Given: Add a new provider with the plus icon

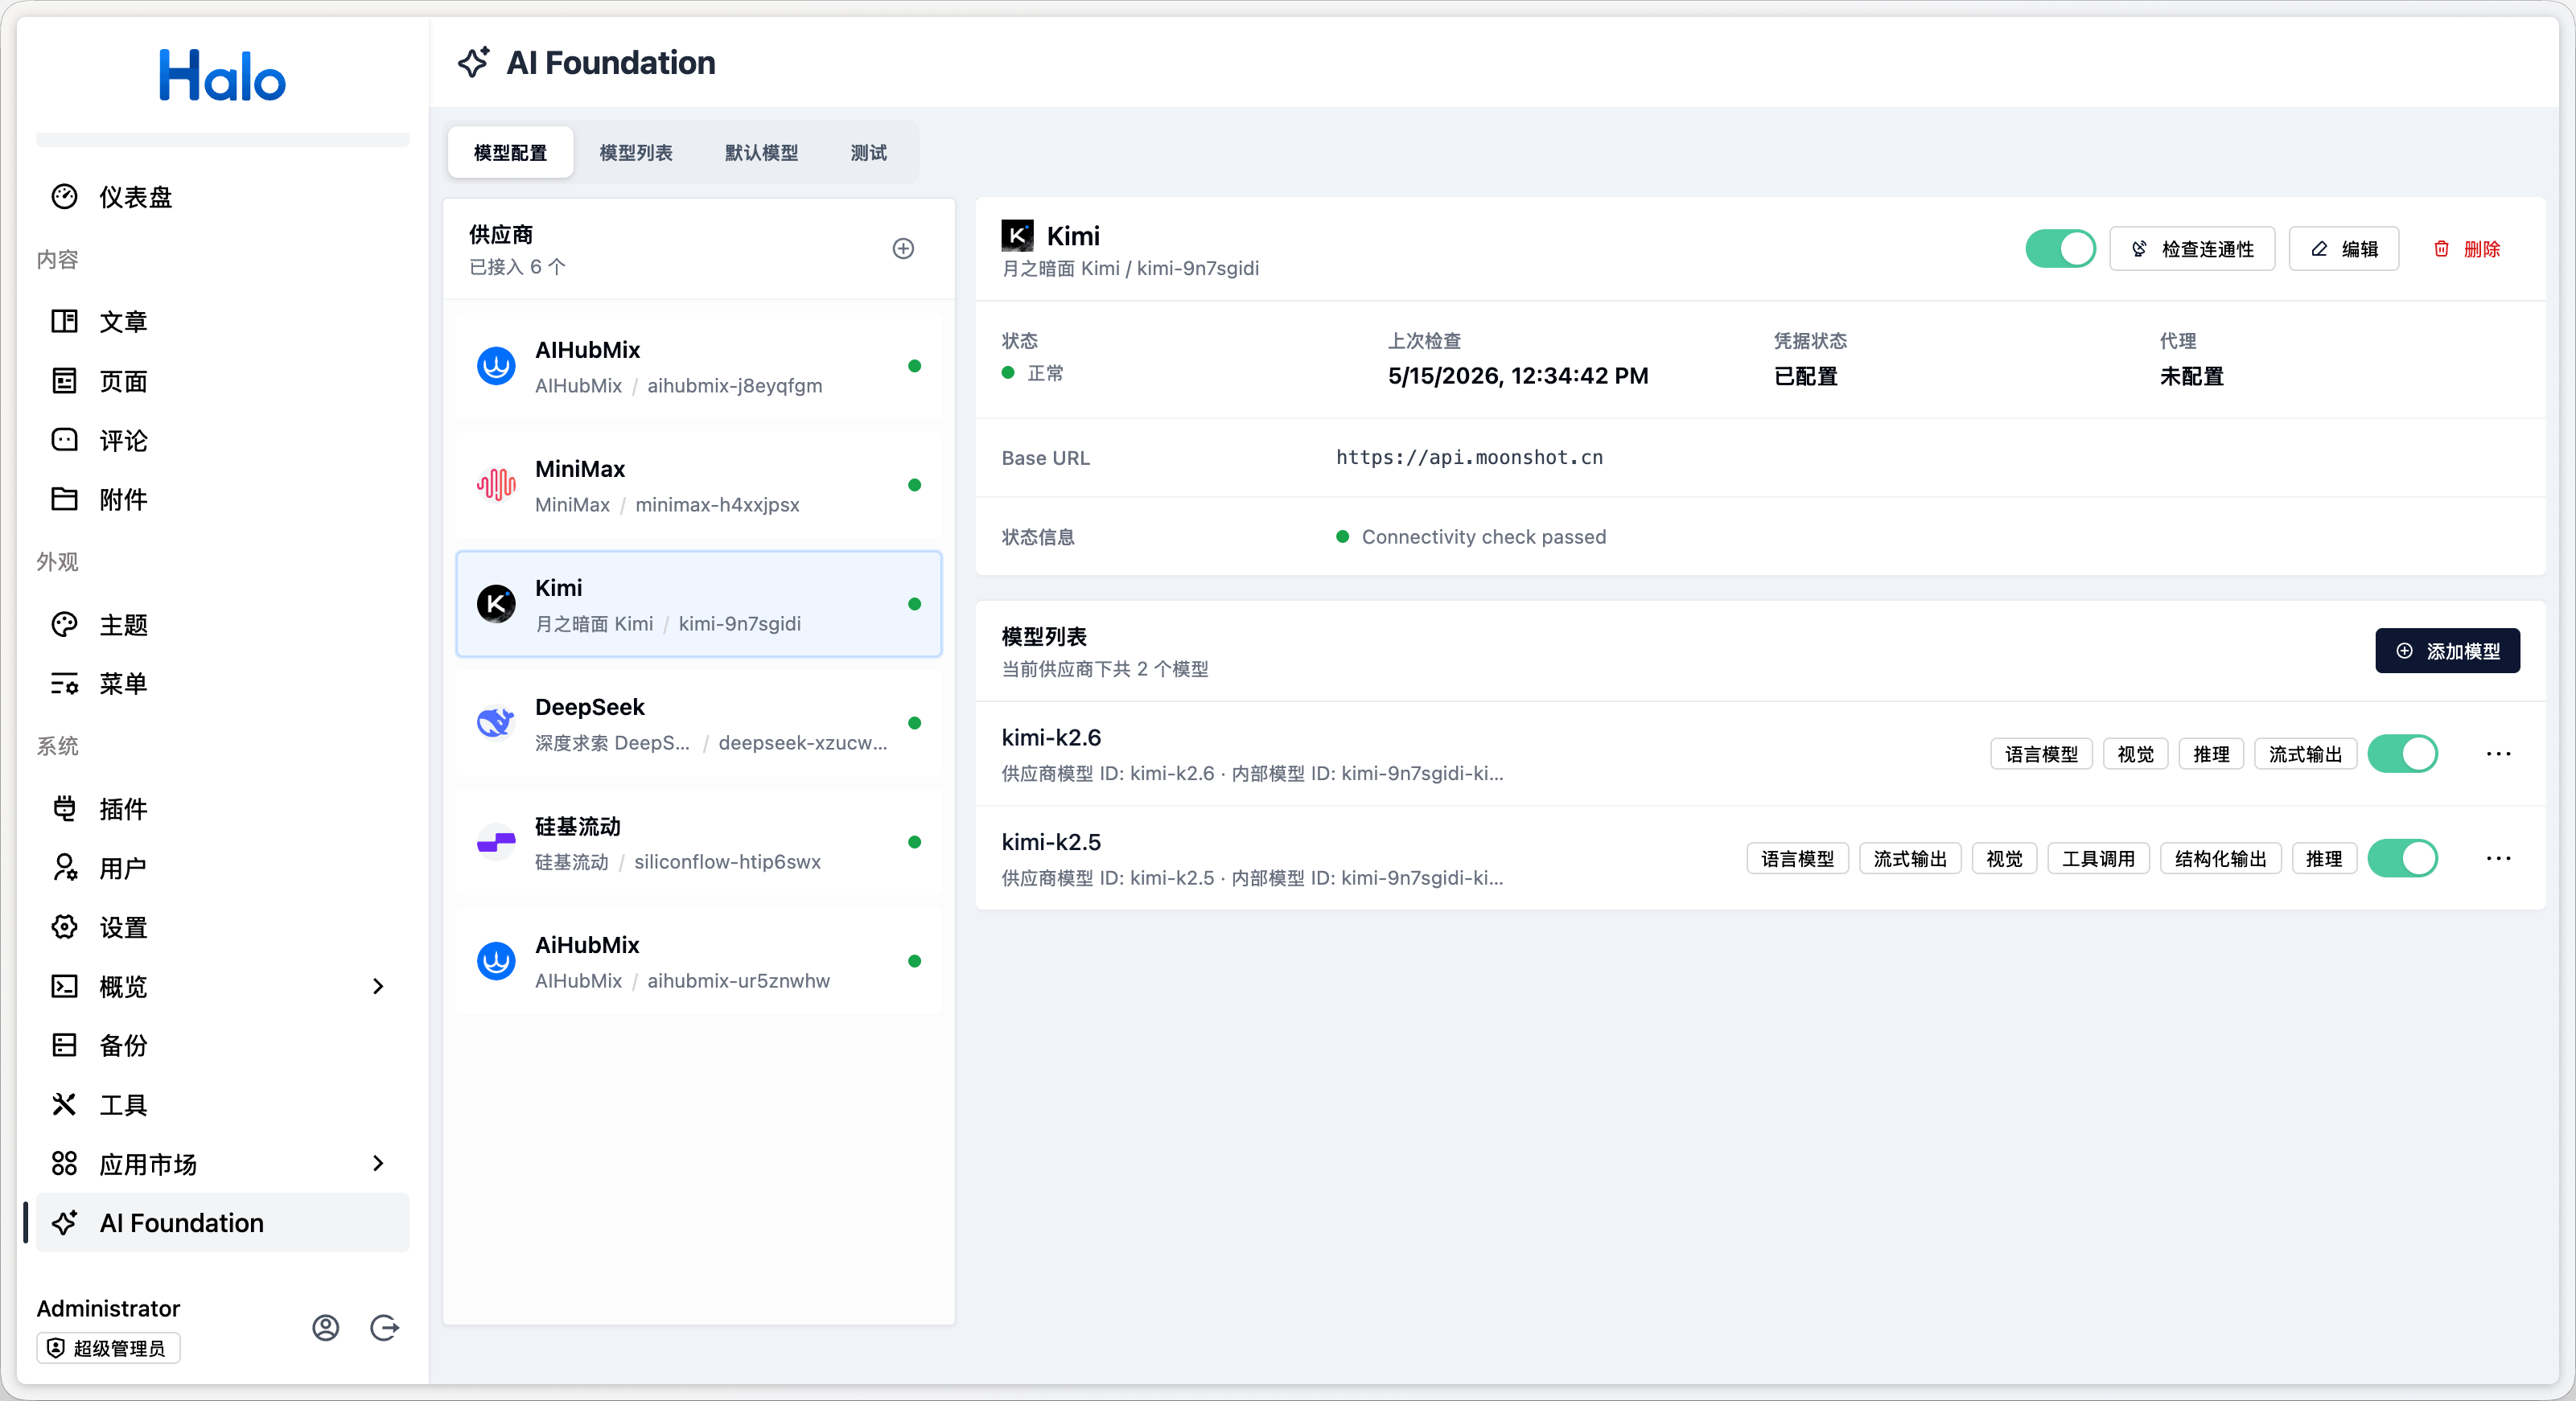Looking at the screenshot, I should pyautogui.click(x=903, y=249).
